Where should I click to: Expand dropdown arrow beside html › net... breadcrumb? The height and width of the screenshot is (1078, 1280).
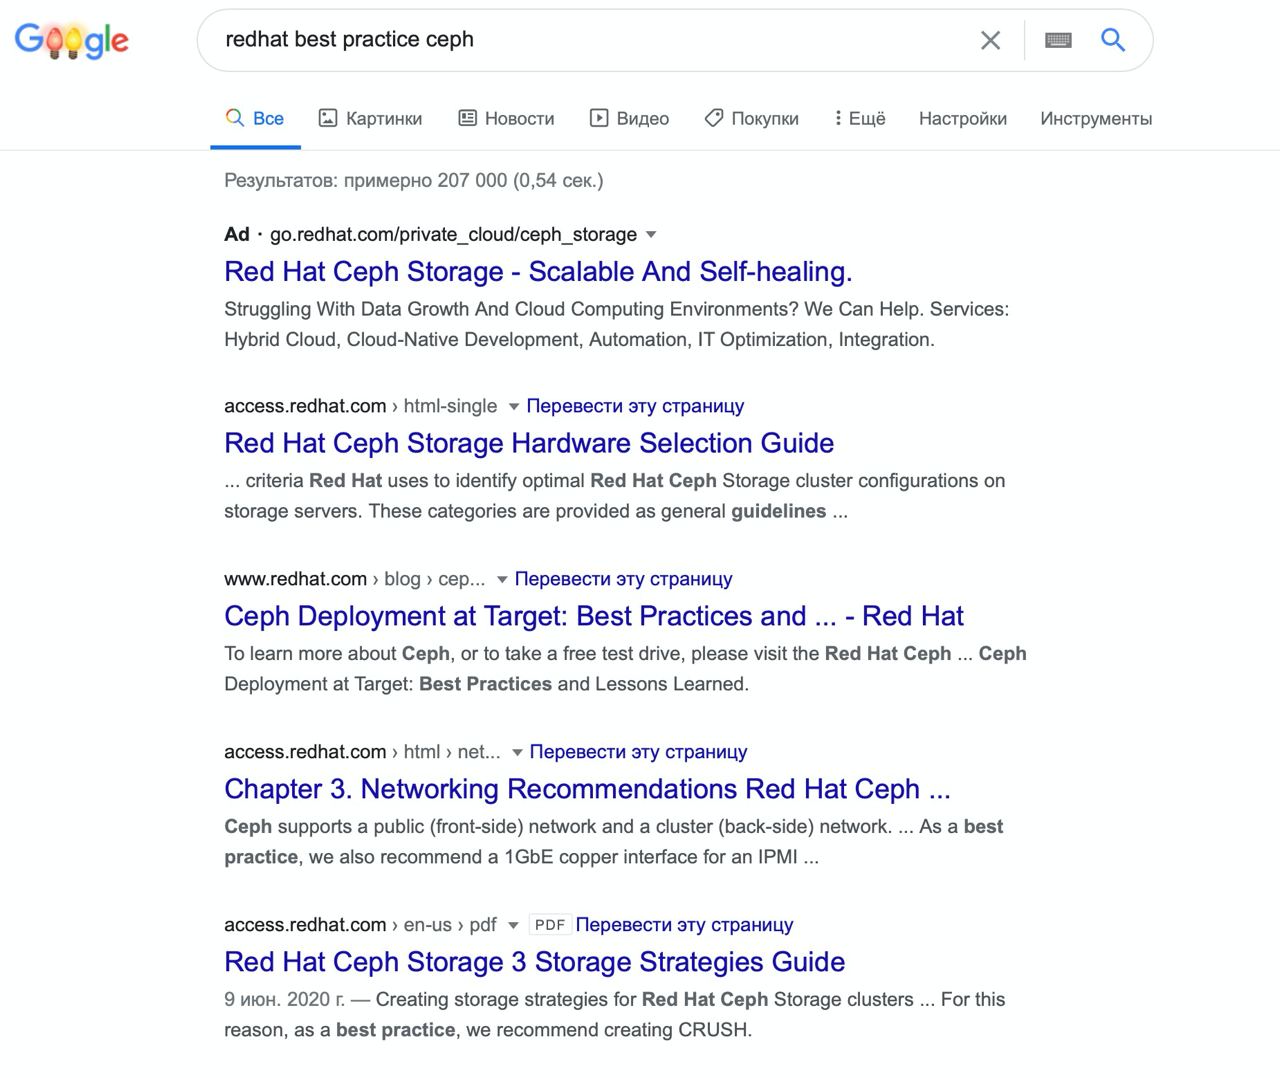coord(517,753)
